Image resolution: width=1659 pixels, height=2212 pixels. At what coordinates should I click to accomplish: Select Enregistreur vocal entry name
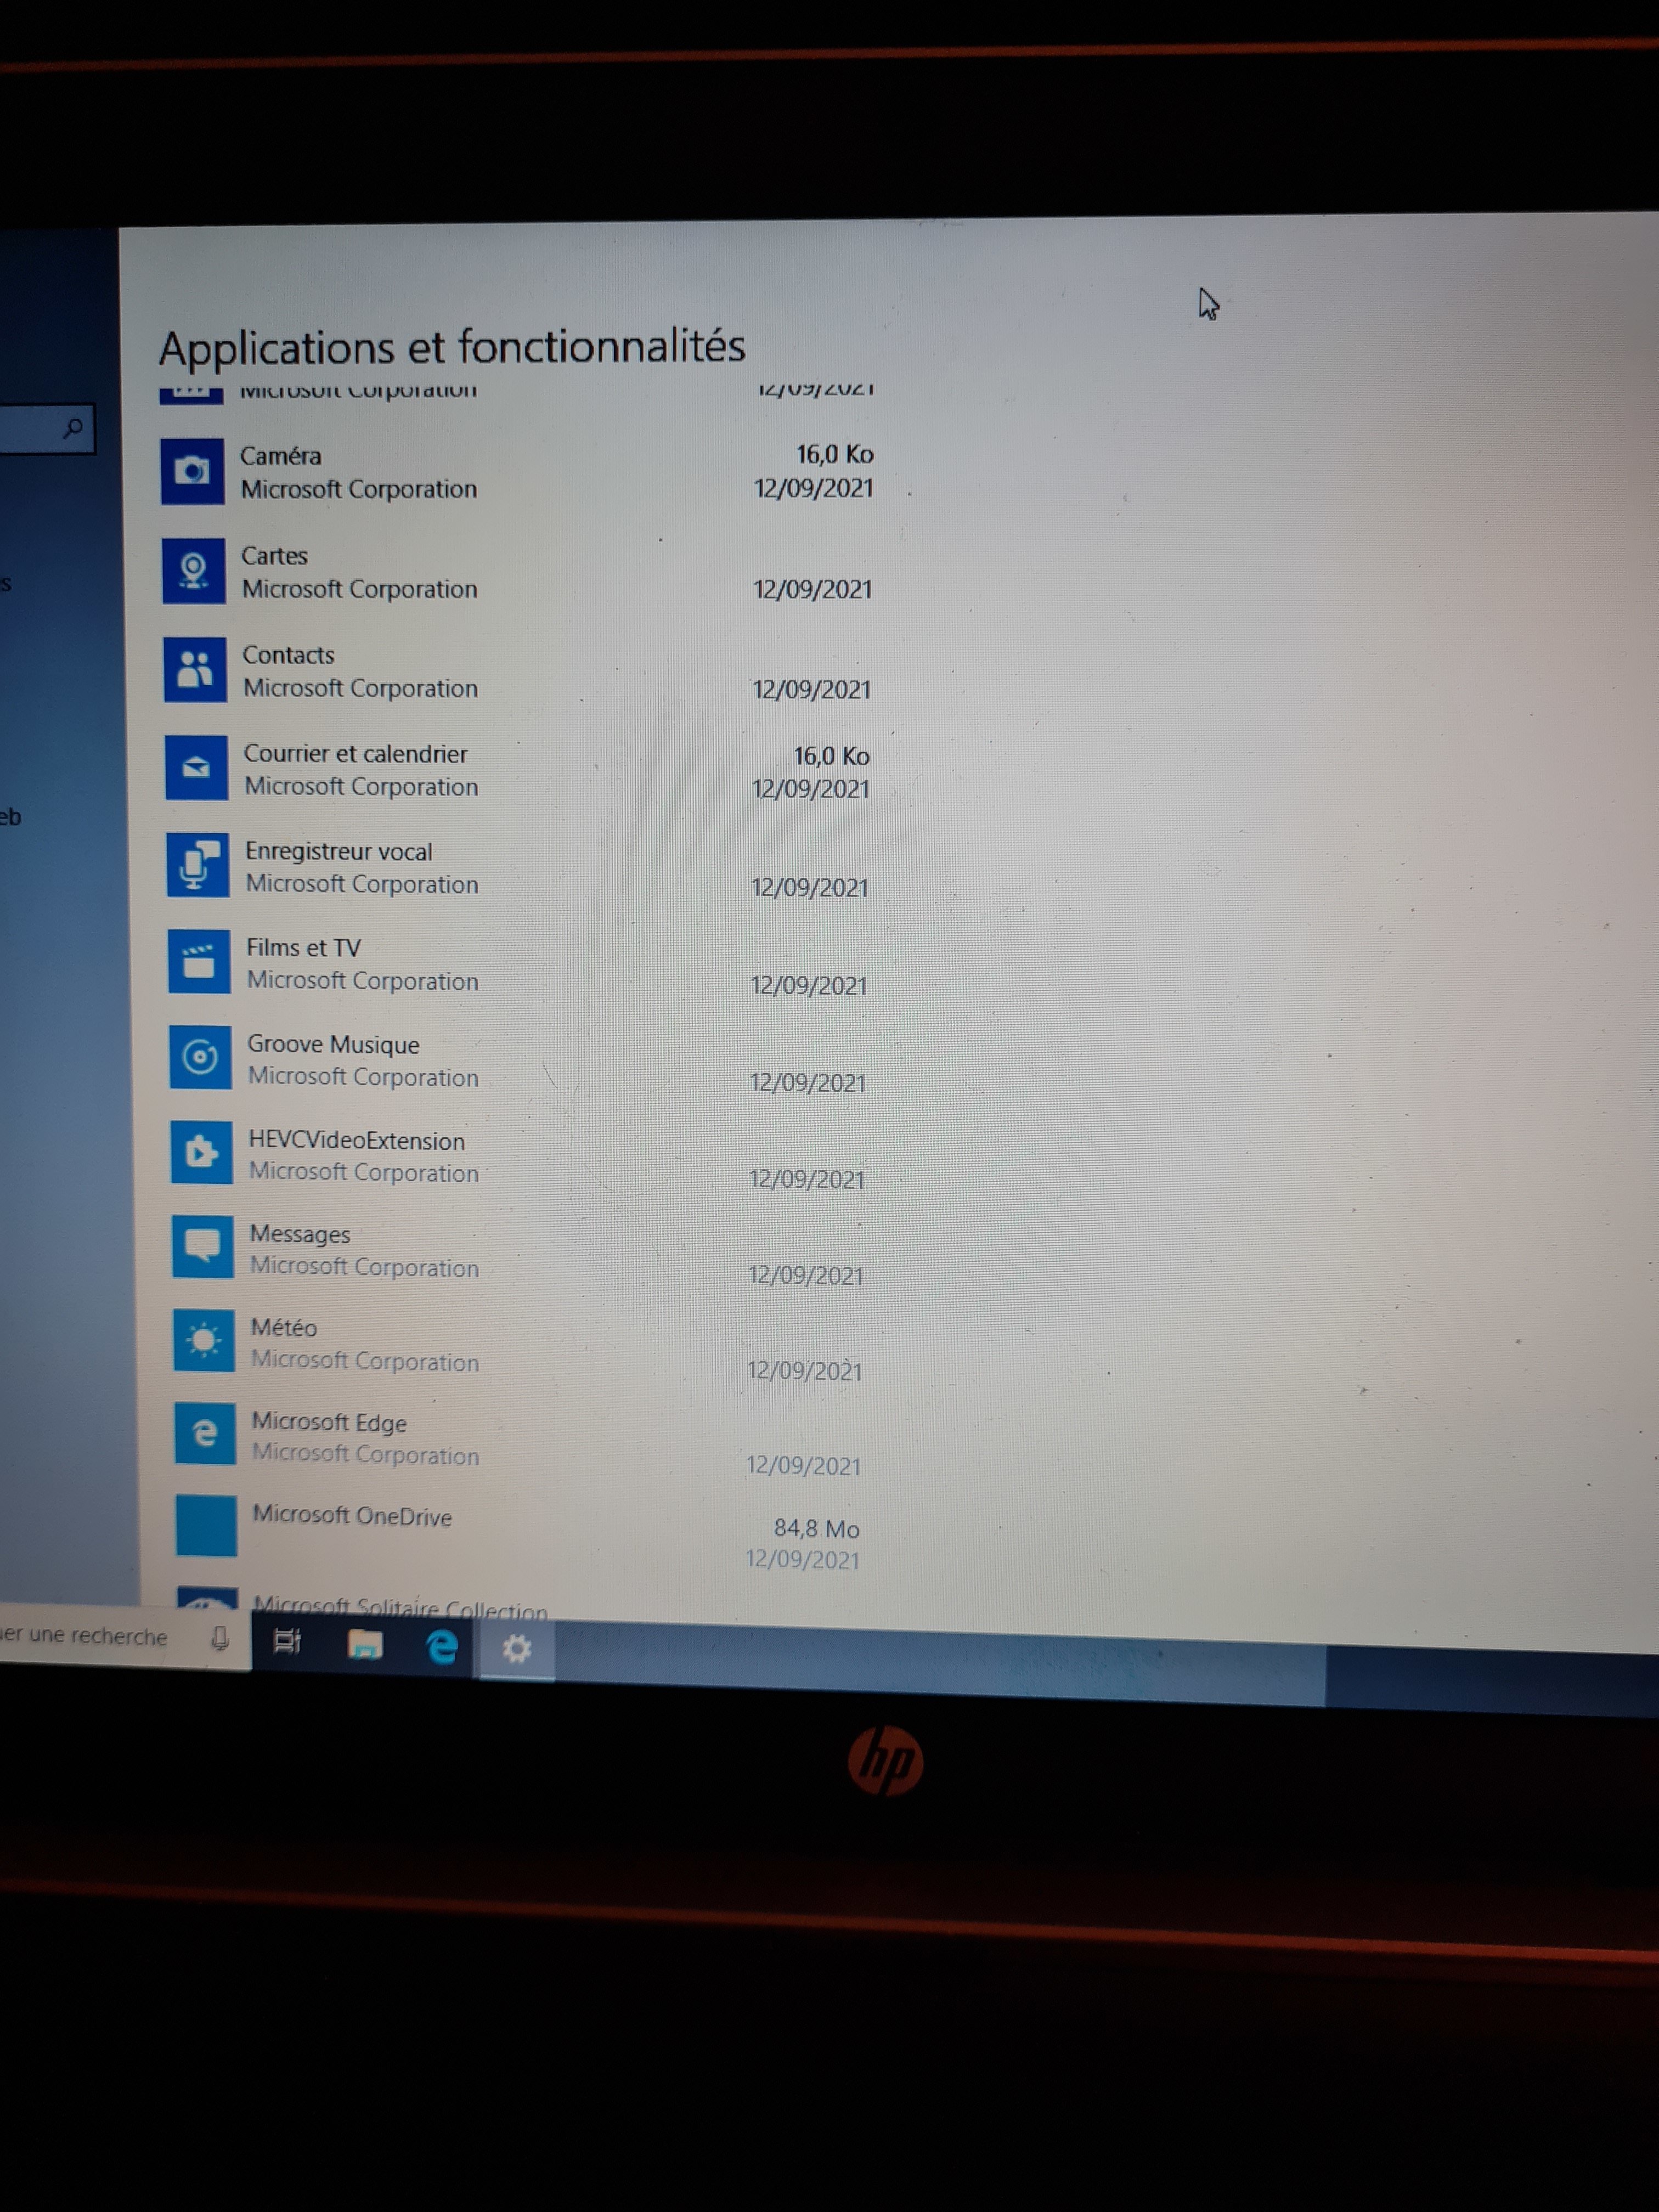click(x=339, y=851)
